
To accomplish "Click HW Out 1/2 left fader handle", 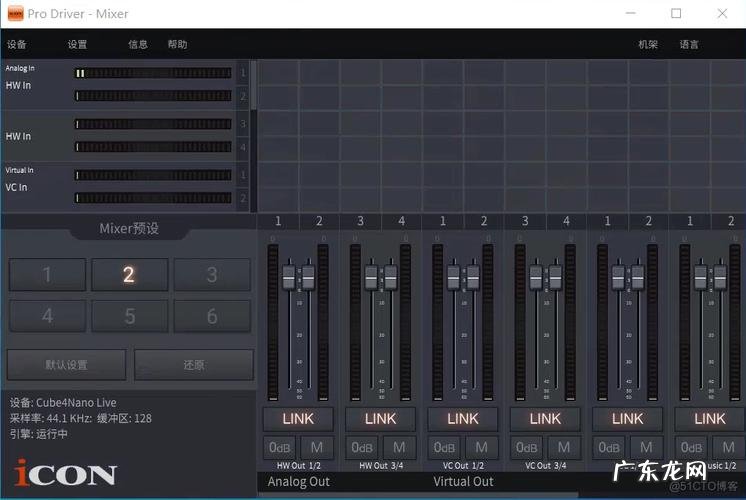I will click(289, 277).
